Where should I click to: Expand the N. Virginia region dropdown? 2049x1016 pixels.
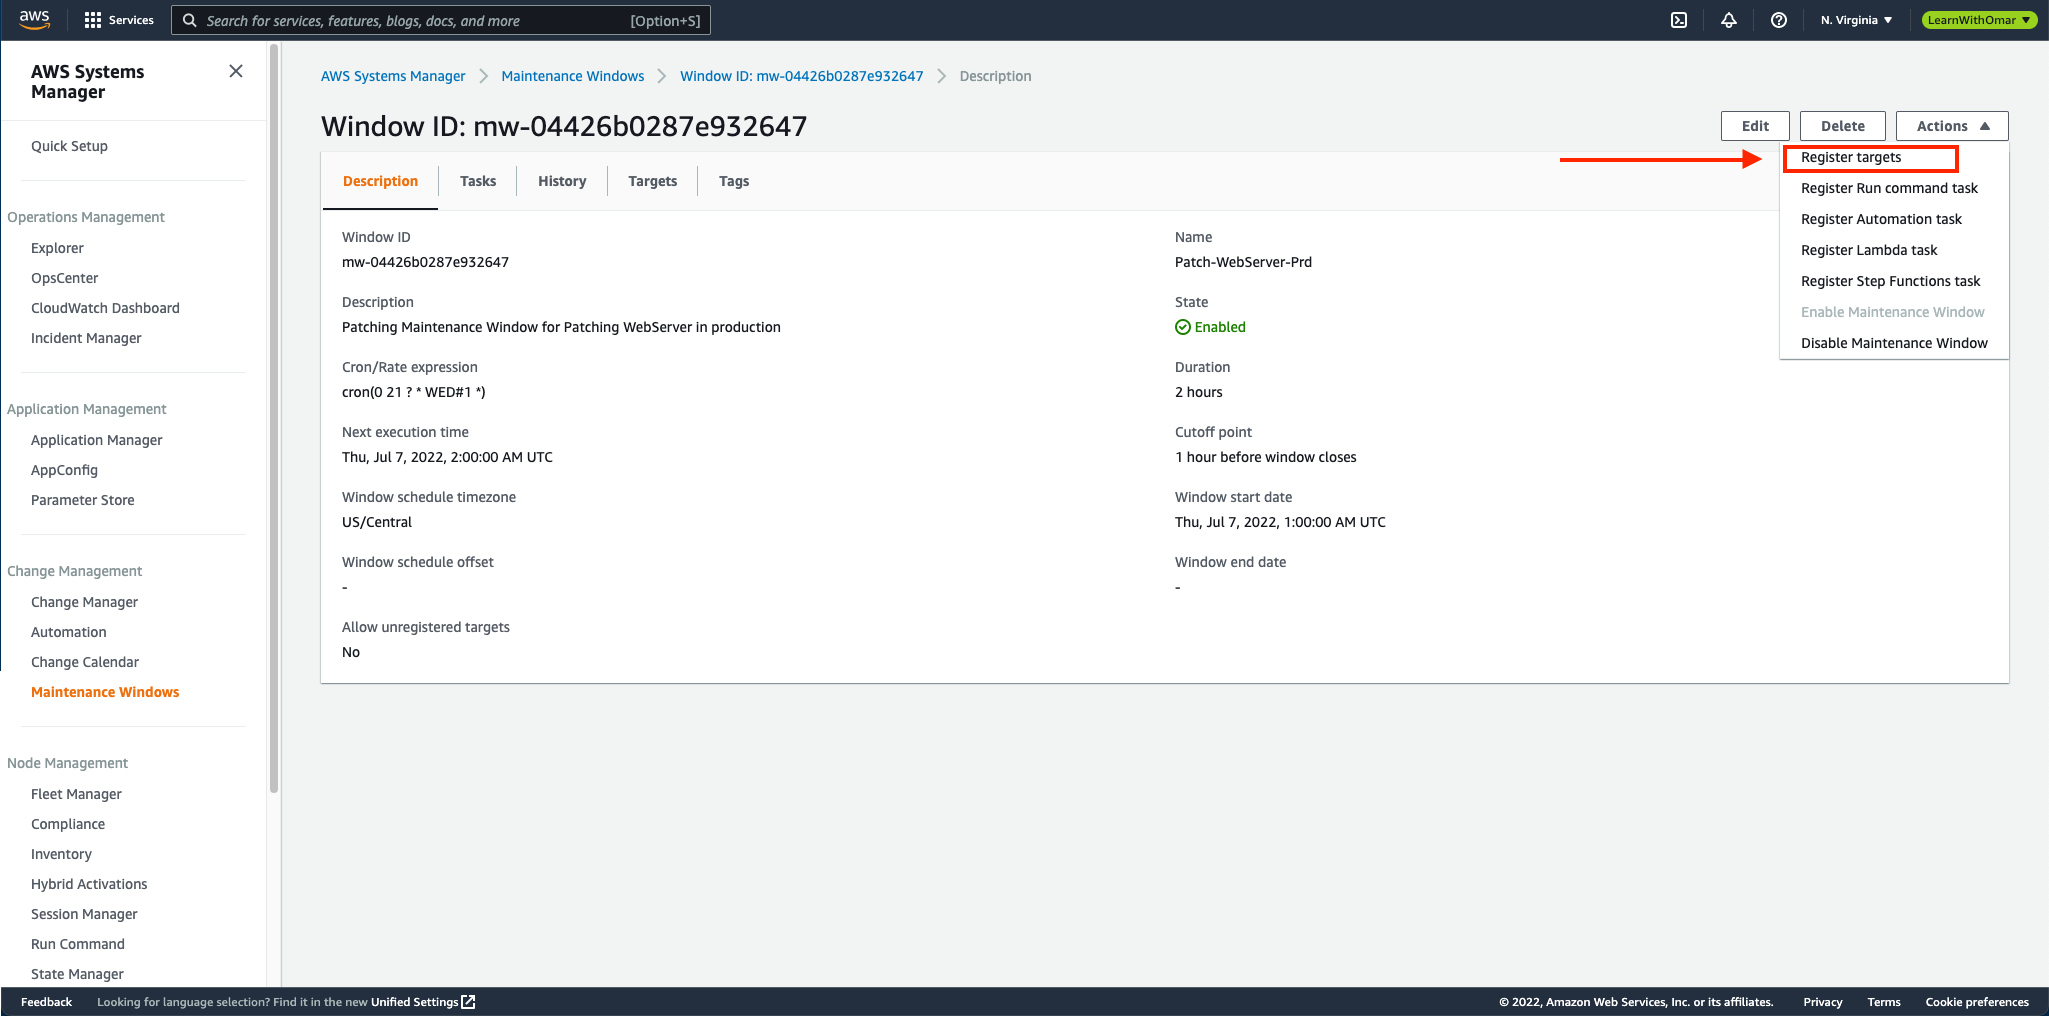pos(1856,20)
